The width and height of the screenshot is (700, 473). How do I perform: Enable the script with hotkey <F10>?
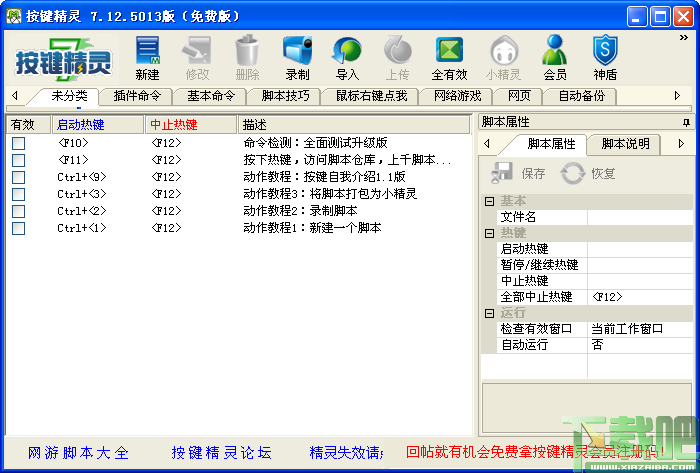tap(18, 143)
